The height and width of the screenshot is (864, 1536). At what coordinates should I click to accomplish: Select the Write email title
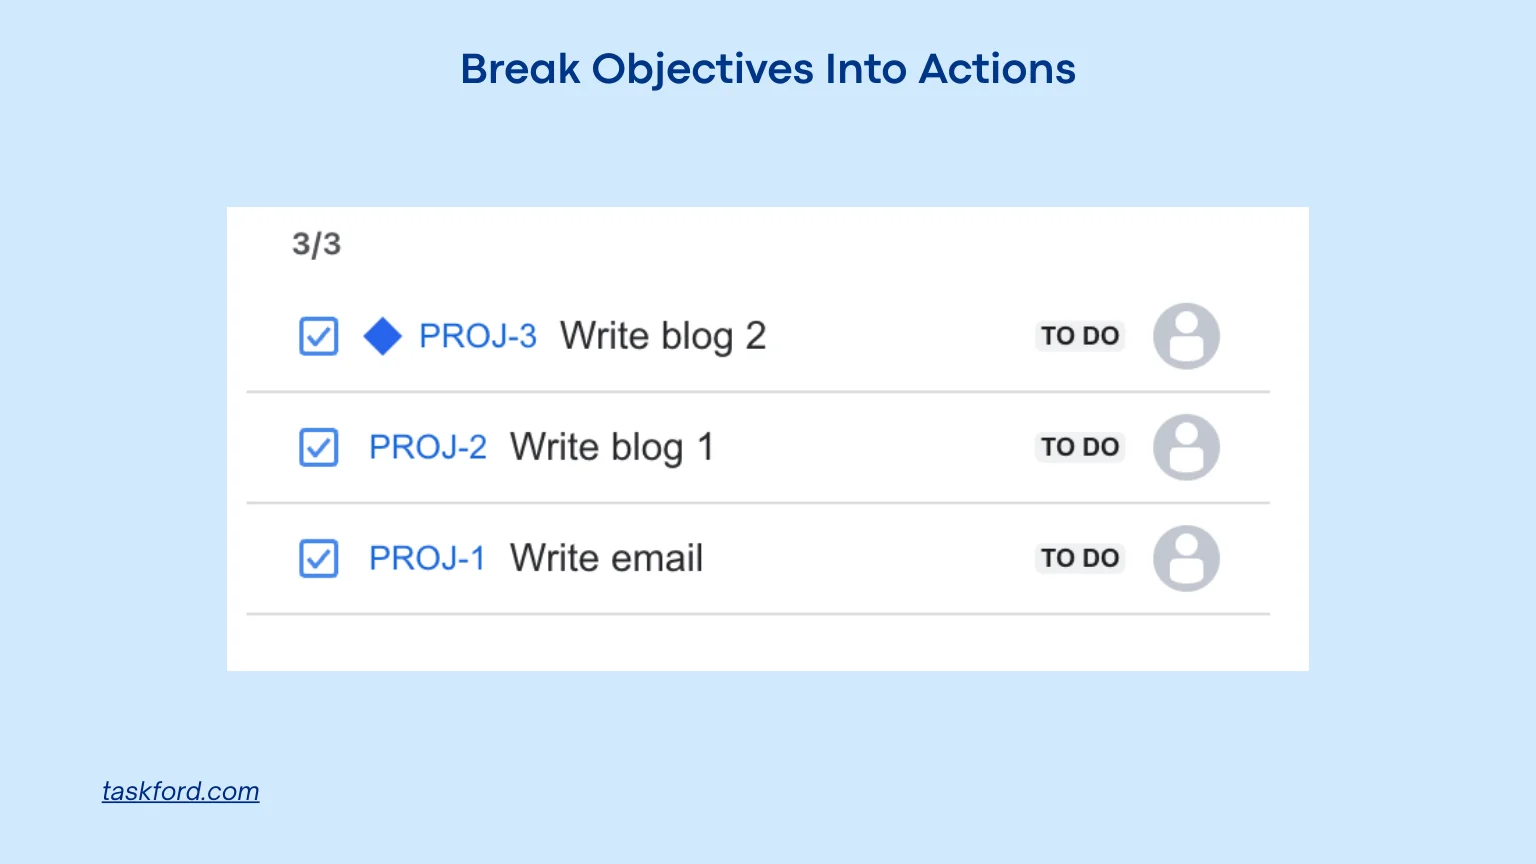[606, 558]
